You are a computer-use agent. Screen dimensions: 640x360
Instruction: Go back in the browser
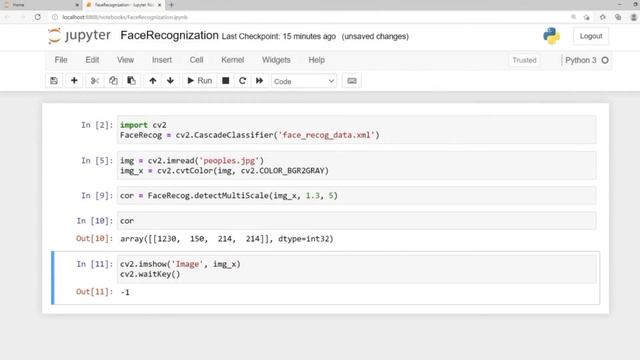click(7, 17)
